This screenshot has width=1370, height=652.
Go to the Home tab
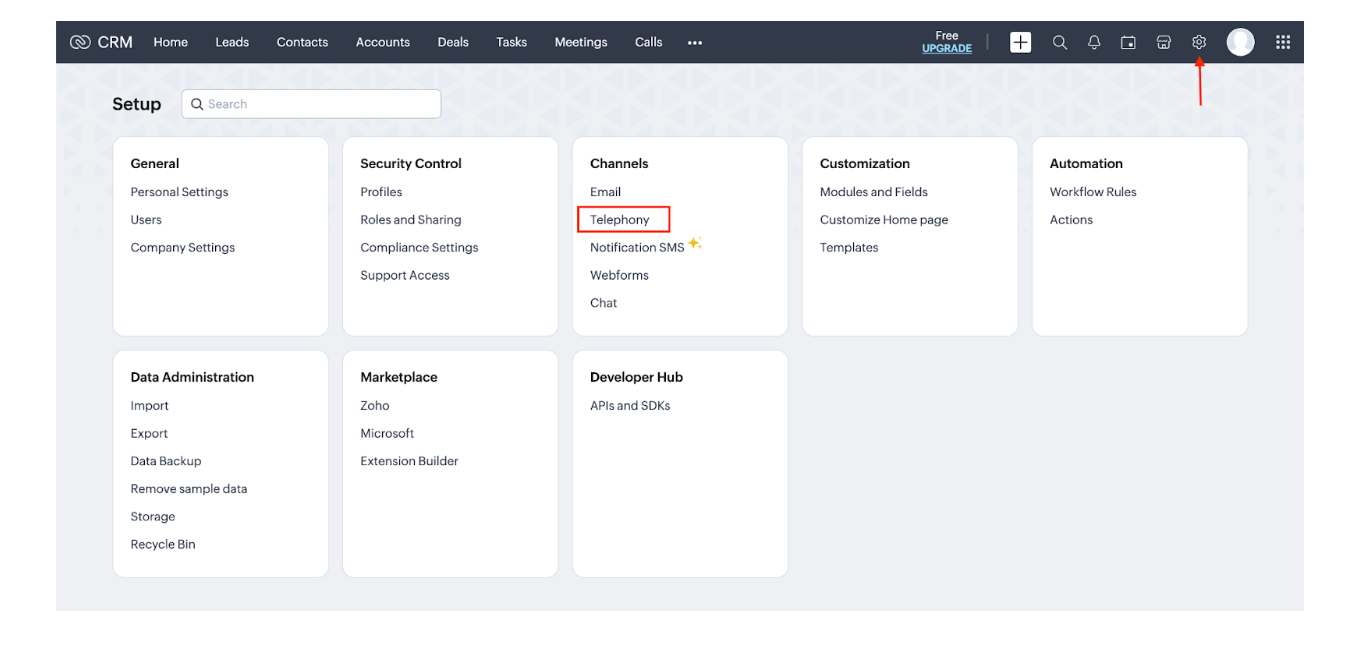(x=171, y=42)
